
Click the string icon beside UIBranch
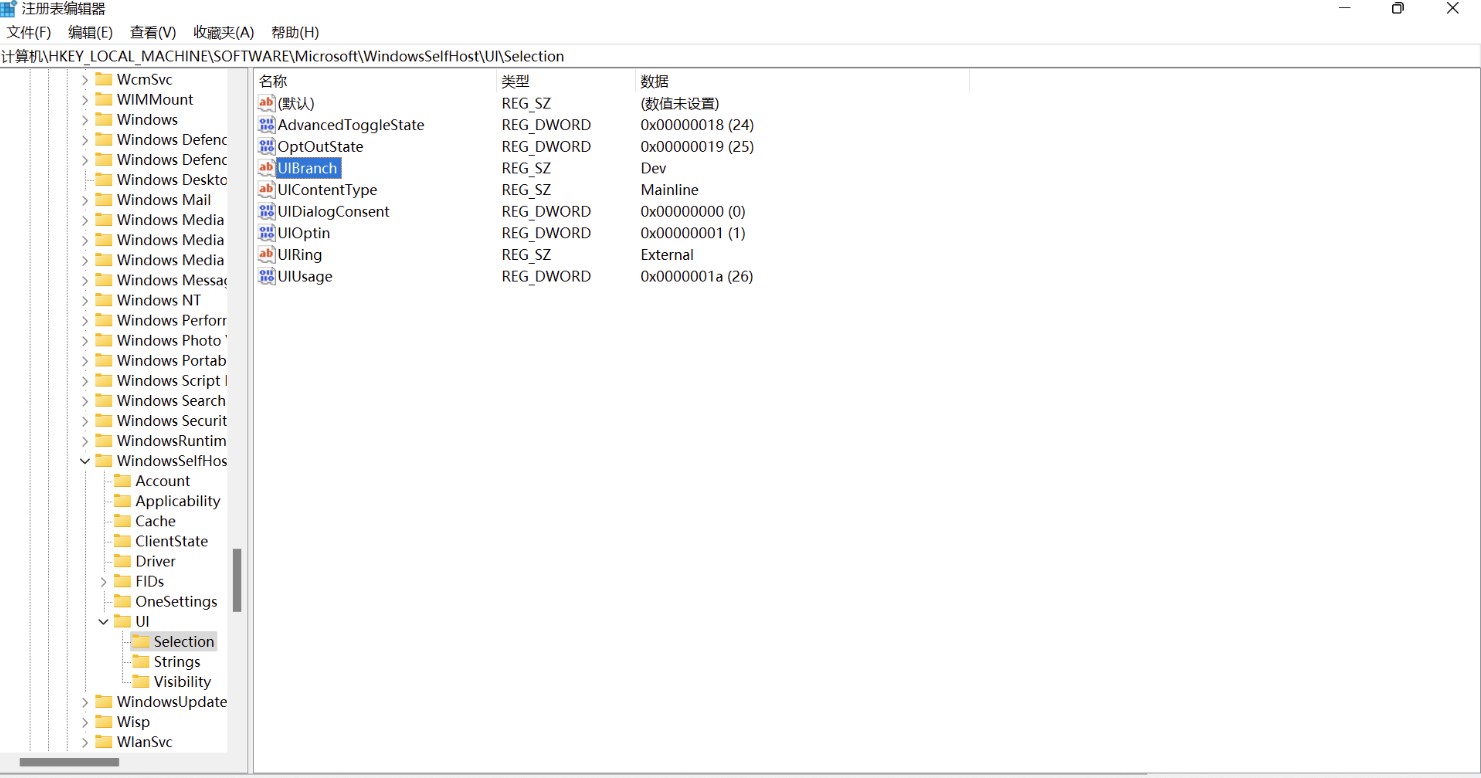tap(266, 168)
